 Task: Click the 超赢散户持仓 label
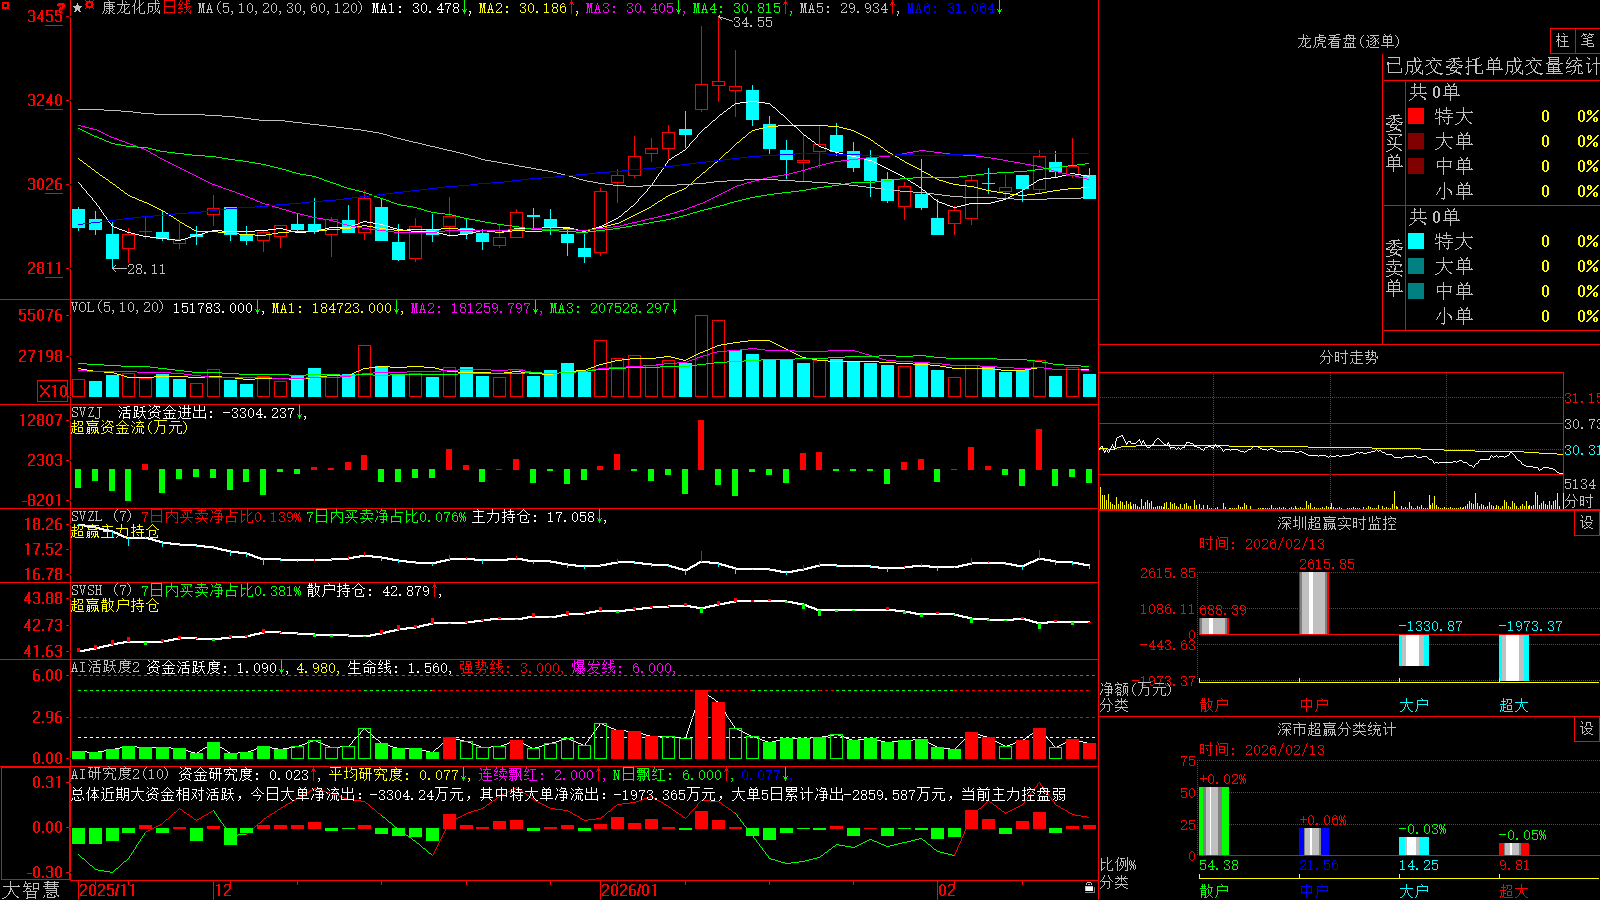click(115, 606)
